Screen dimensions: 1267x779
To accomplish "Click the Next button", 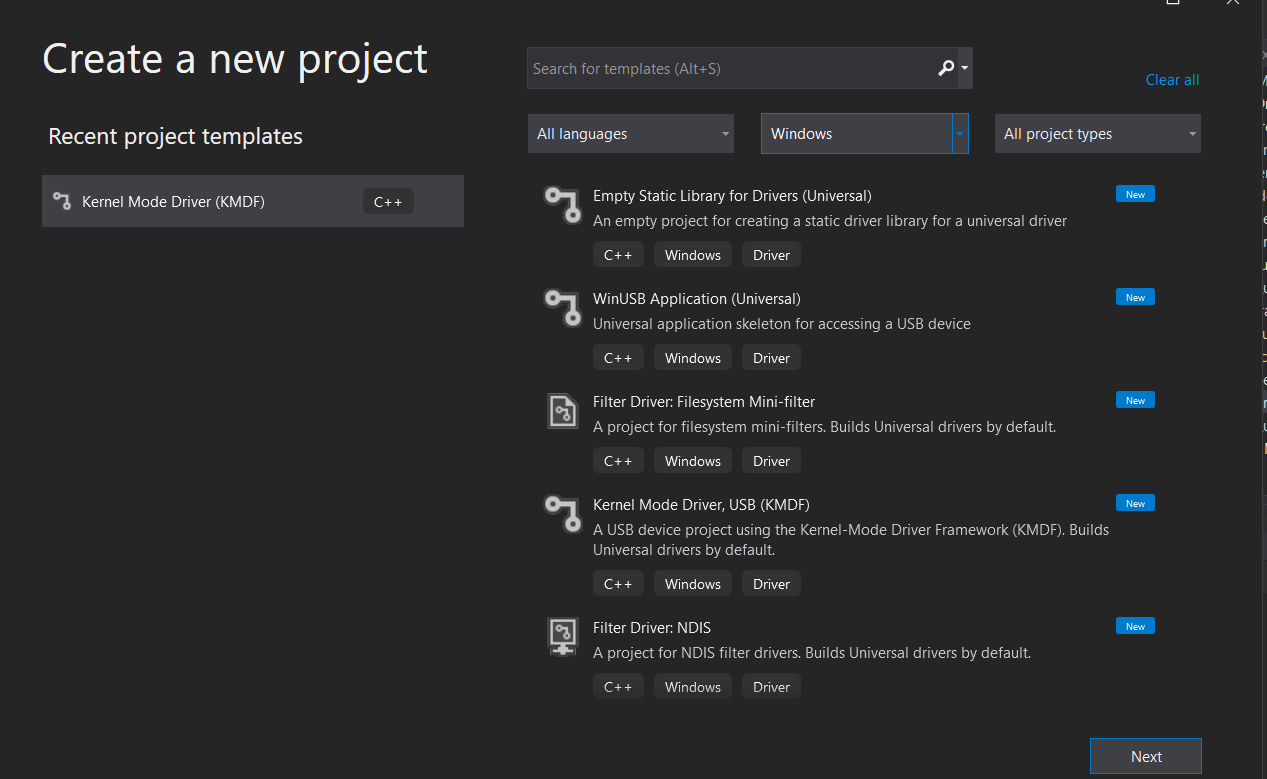I will point(1146,756).
